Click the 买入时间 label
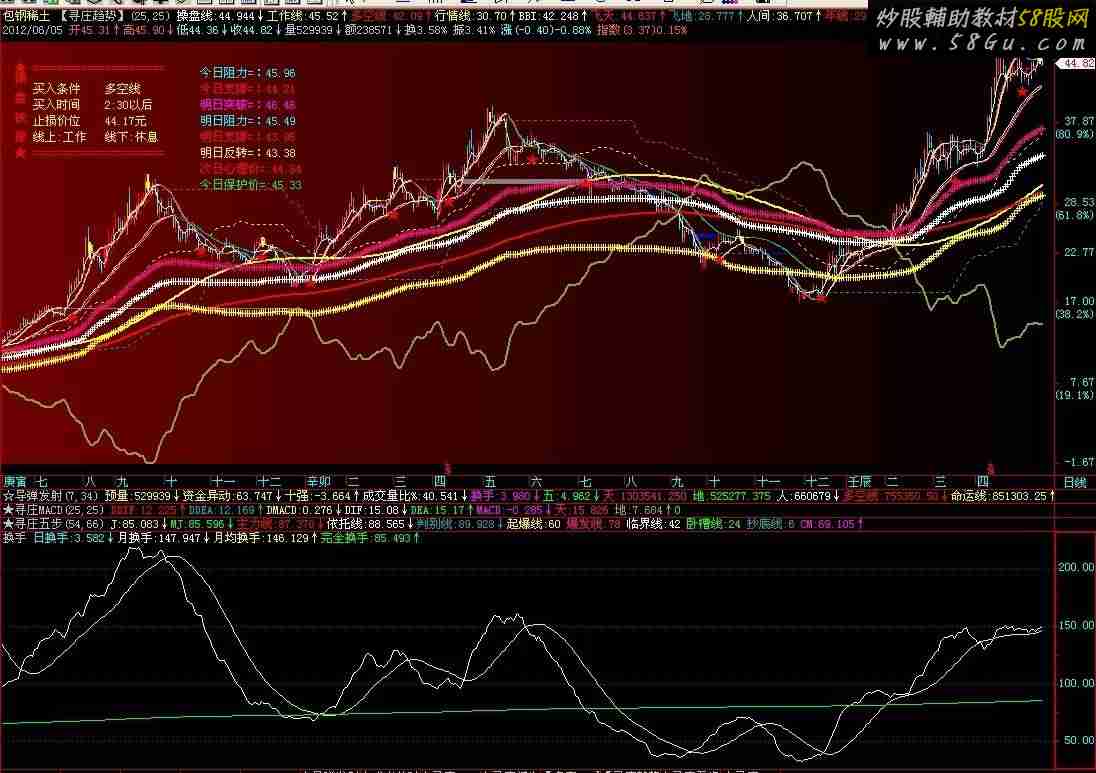The image size is (1096, 773). pos(57,105)
